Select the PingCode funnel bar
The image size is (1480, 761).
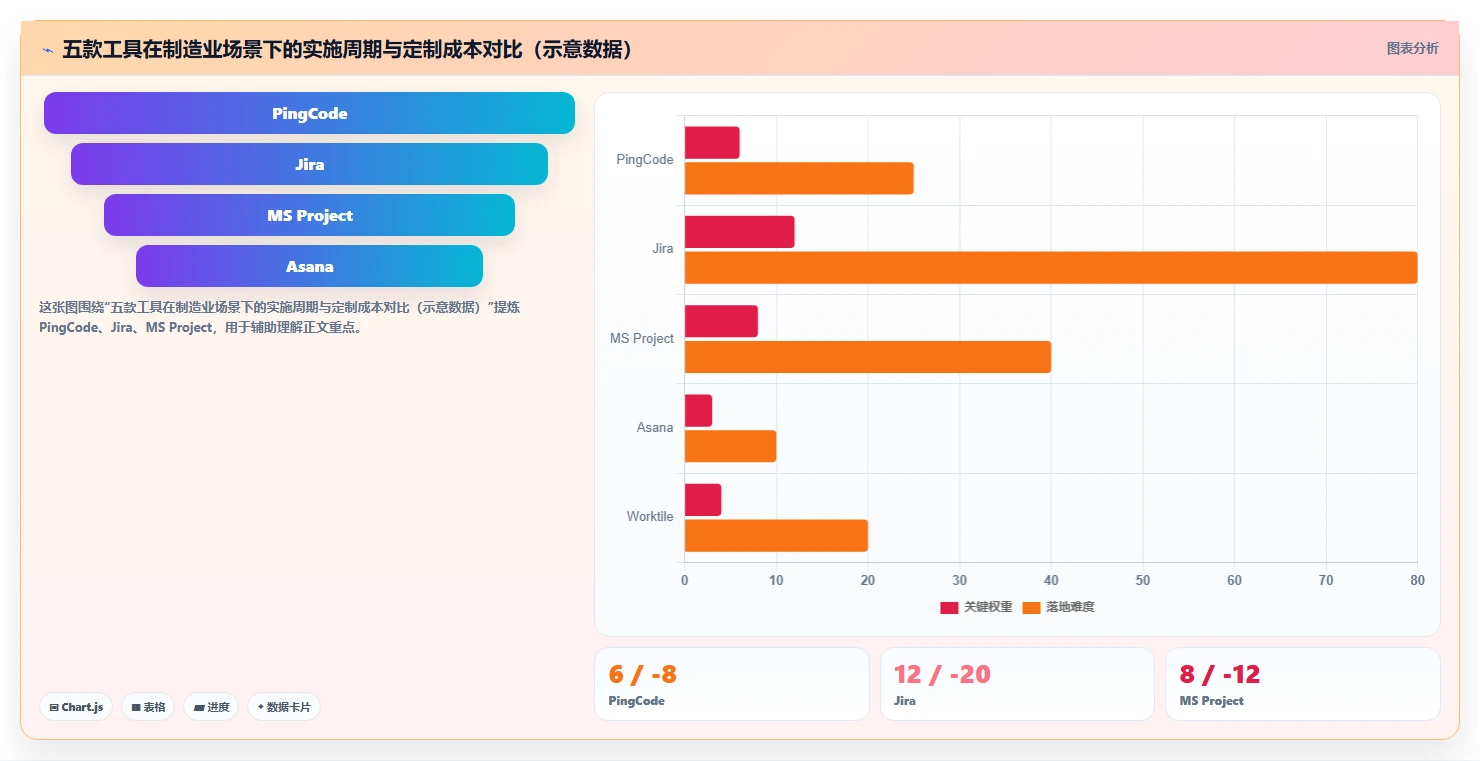tap(309, 113)
